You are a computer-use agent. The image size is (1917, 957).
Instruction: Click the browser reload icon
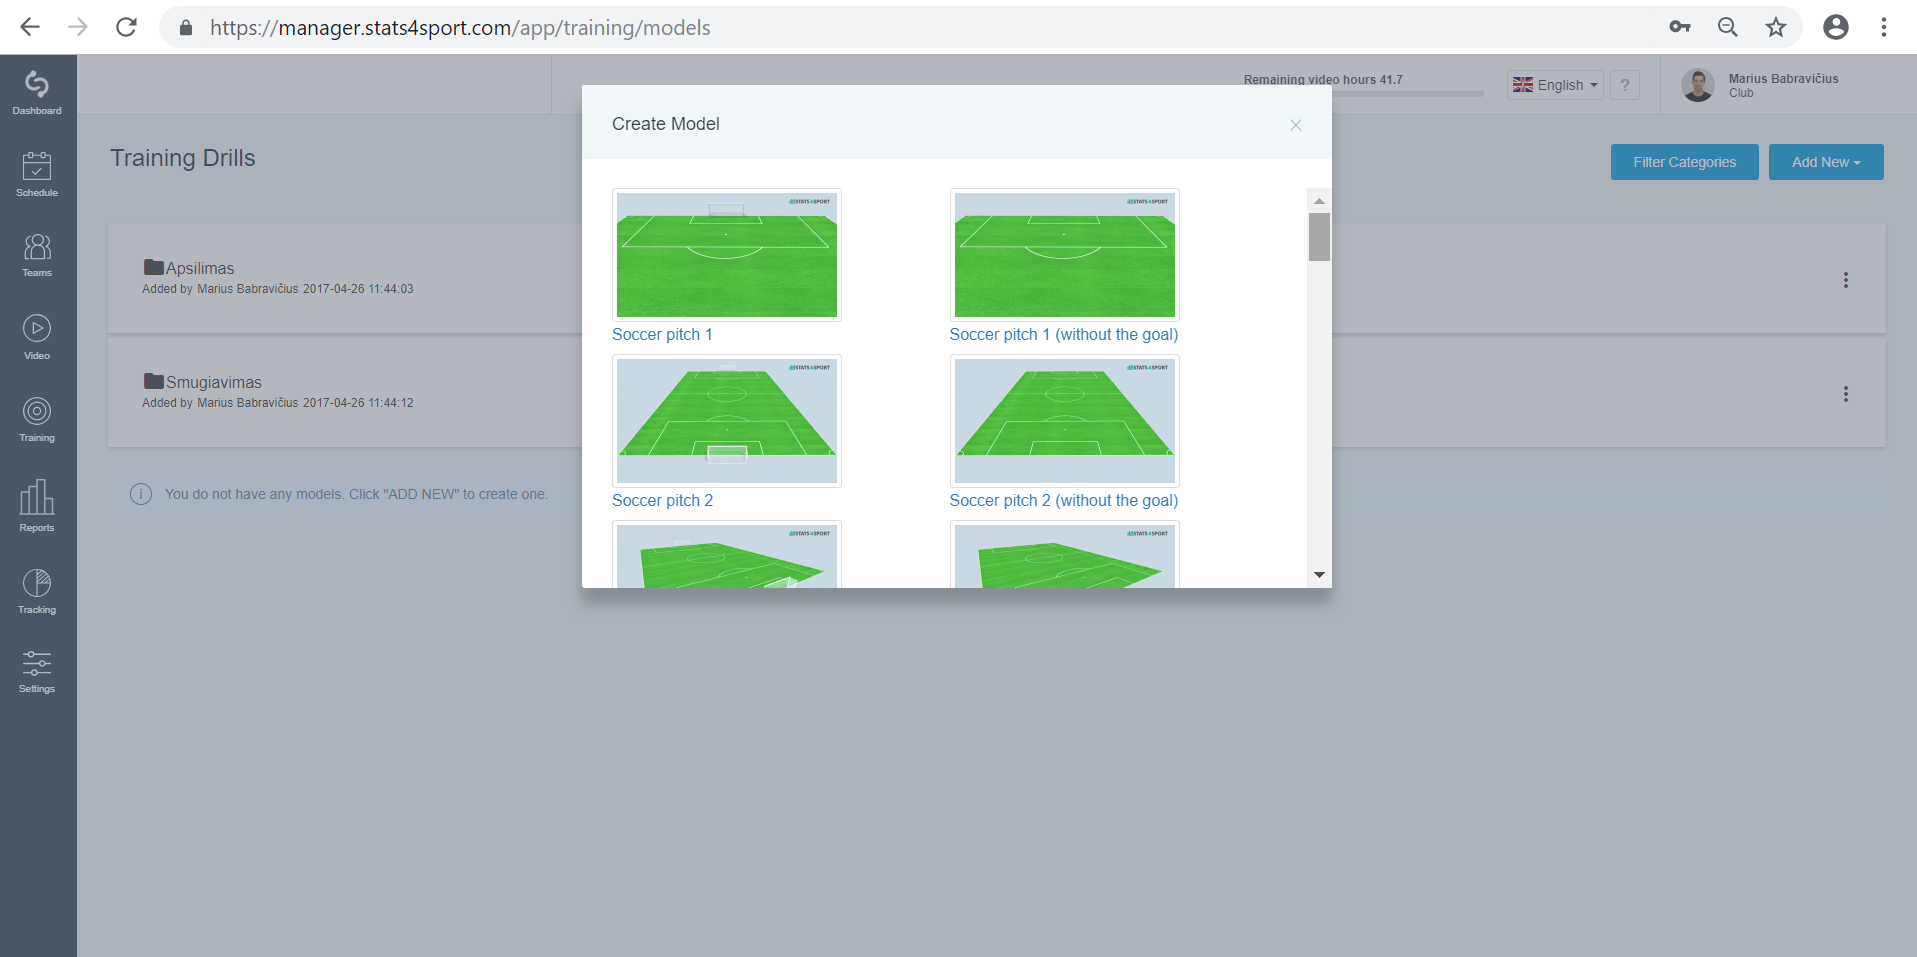coord(126,27)
